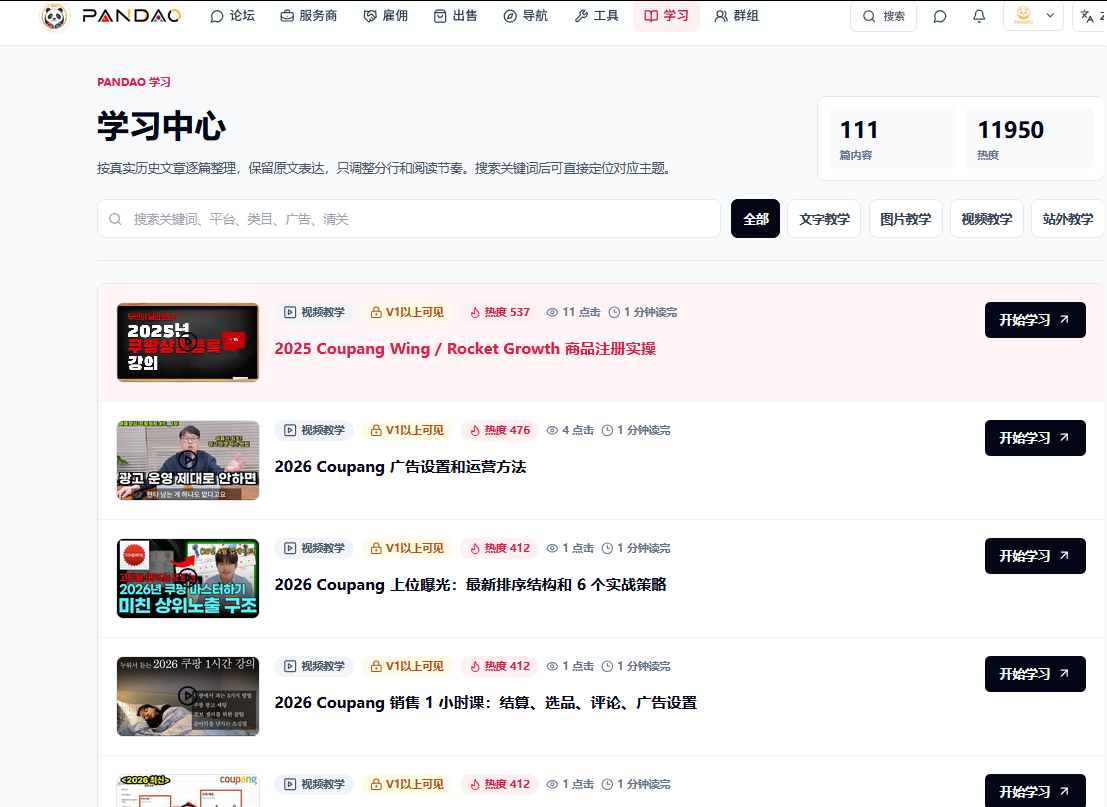1107x807 pixels.
Task: Click 视频教学 tag on 销售 1 小时课 row
Action: [x=314, y=666]
